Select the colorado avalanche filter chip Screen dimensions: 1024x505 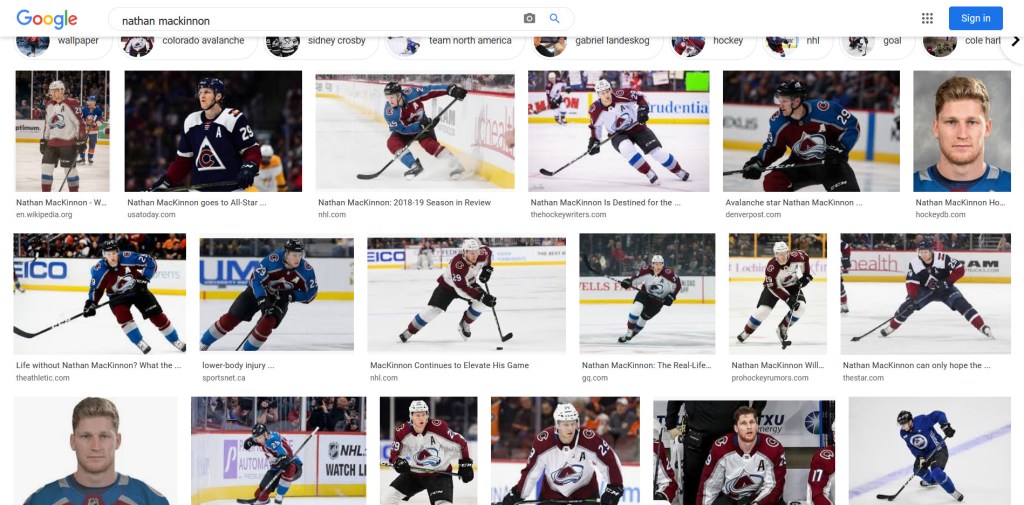(187, 42)
